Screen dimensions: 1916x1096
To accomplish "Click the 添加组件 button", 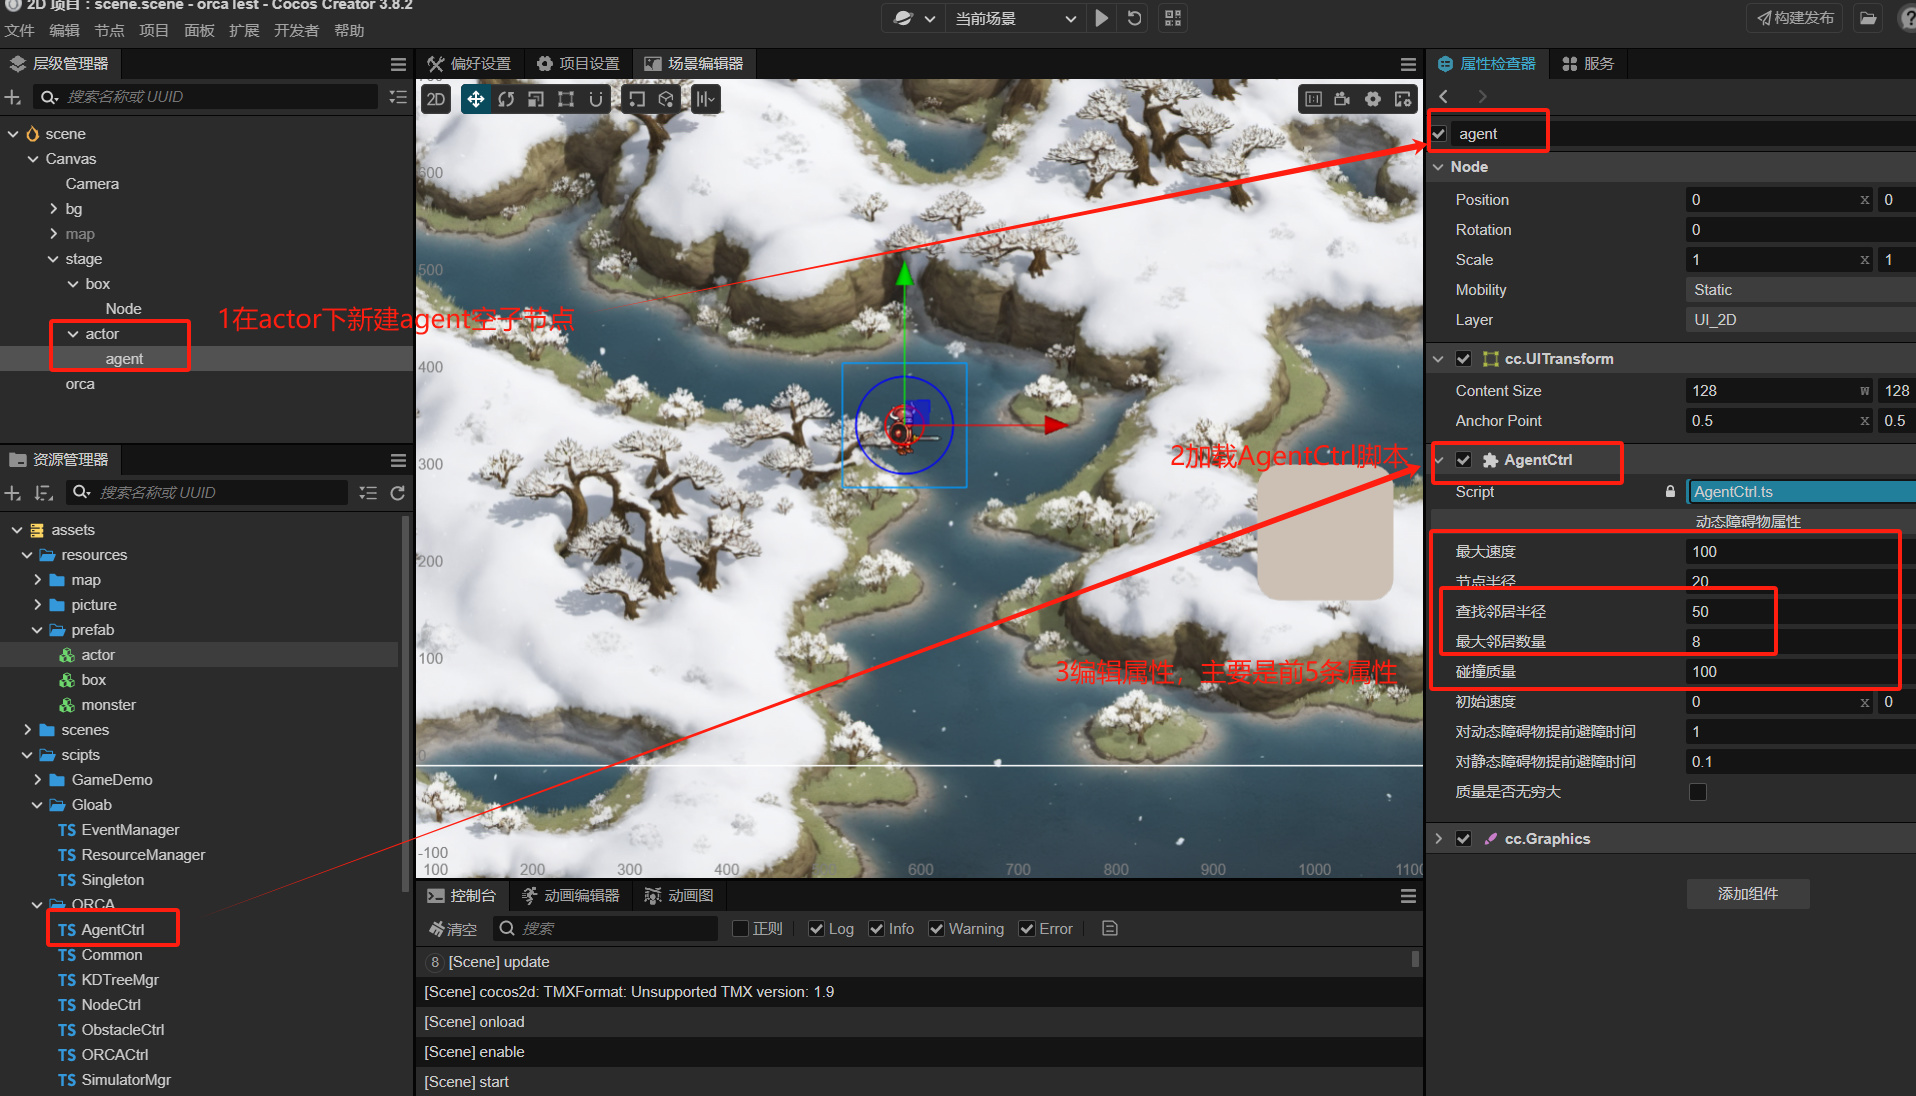I will (x=1748, y=894).
